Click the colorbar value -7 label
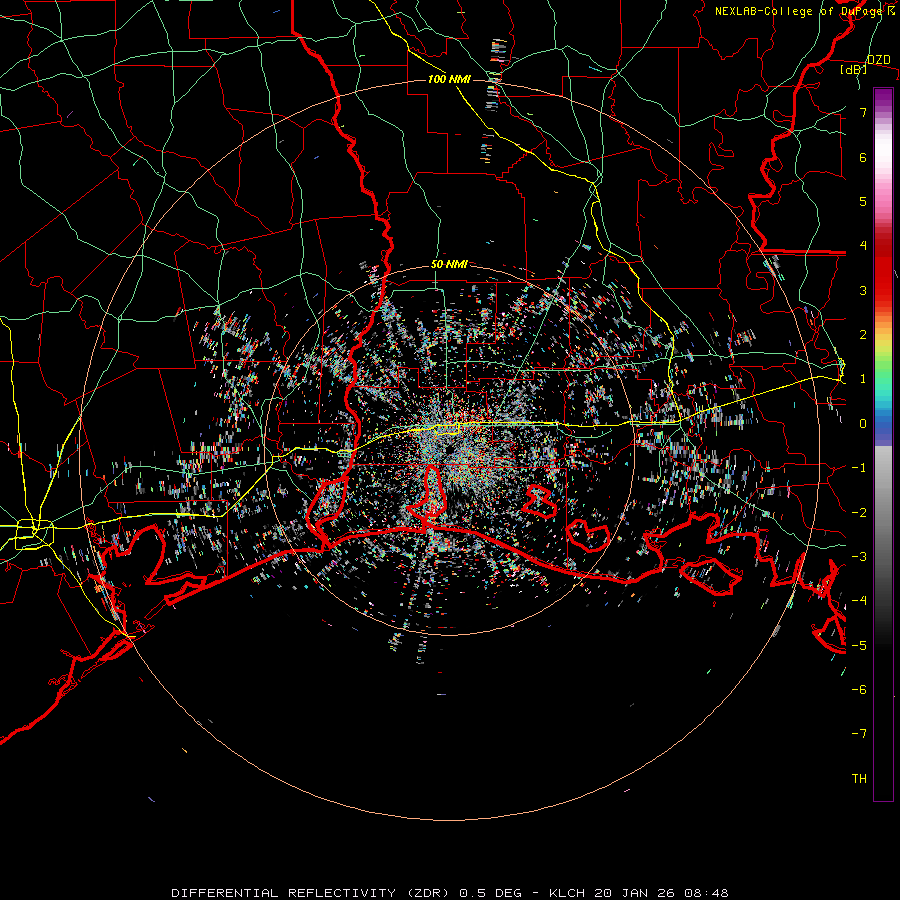This screenshot has height=900, width=900. (859, 734)
